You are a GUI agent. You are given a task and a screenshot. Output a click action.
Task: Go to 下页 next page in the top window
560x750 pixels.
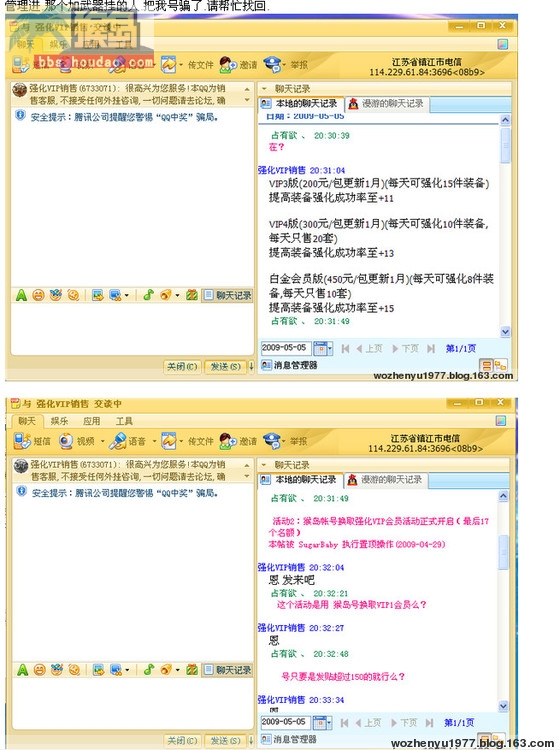pos(406,348)
